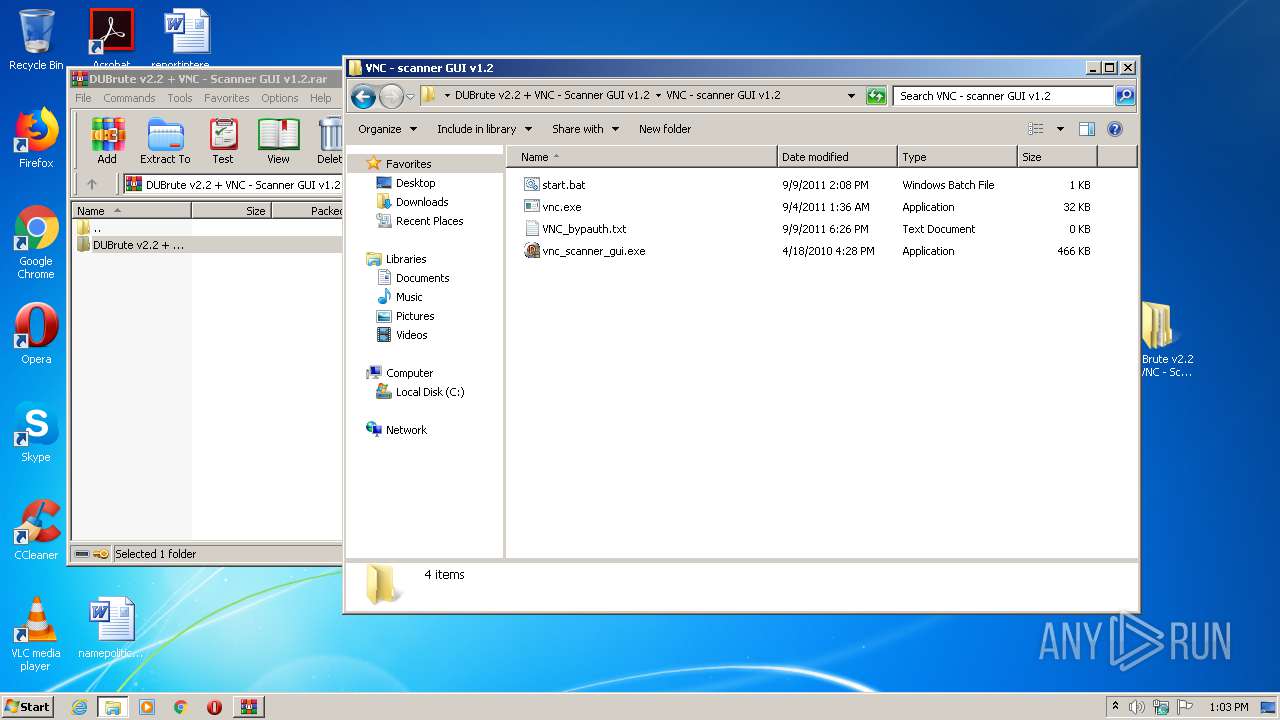This screenshot has width=1280, height=720.
Task: Select the Skype desktop shortcut
Action: [x=36, y=432]
